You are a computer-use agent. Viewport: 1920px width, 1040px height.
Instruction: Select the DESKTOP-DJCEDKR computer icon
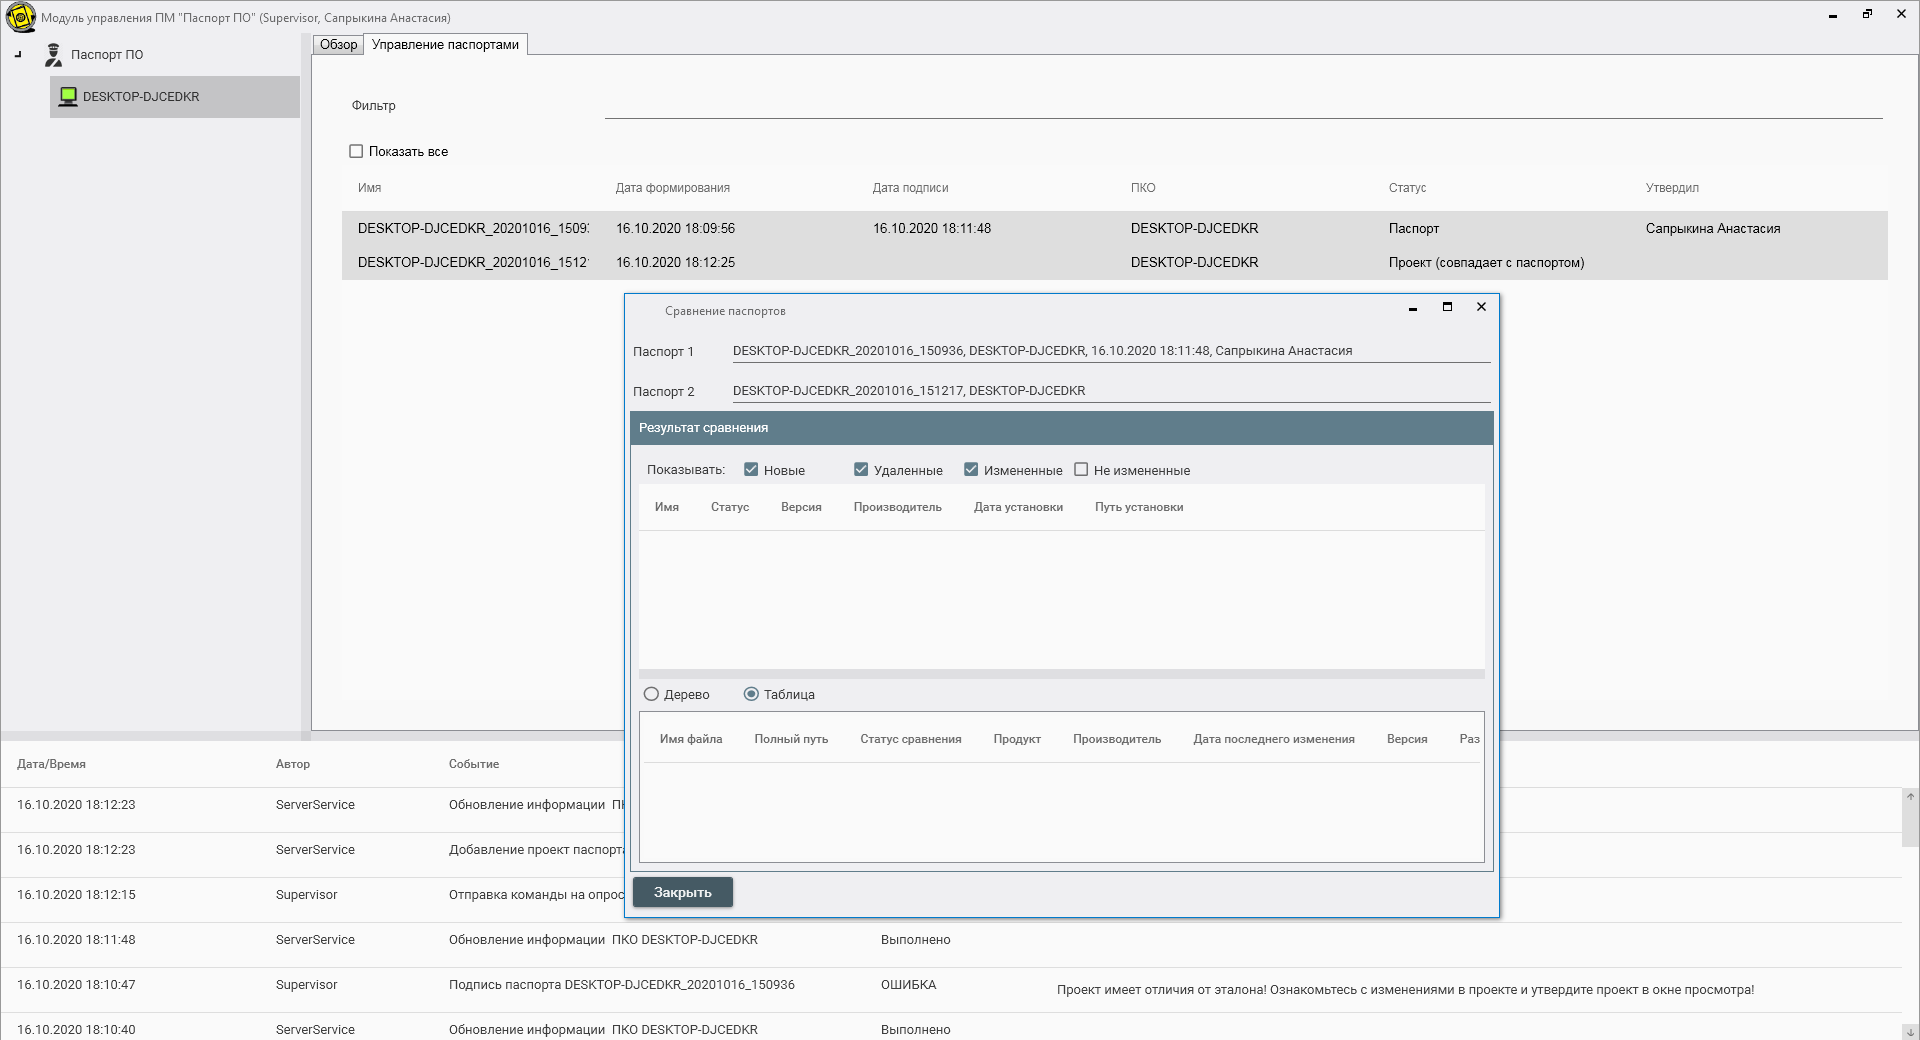pyautogui.click(x=68, y=97)
